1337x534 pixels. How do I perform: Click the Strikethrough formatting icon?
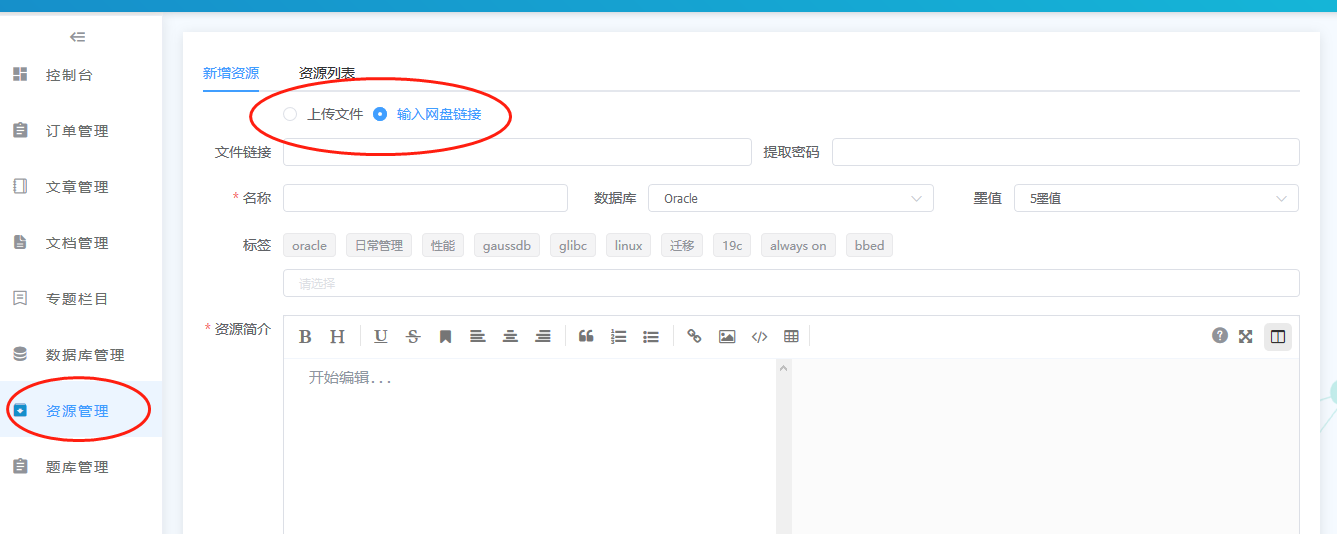click(413, 337)
